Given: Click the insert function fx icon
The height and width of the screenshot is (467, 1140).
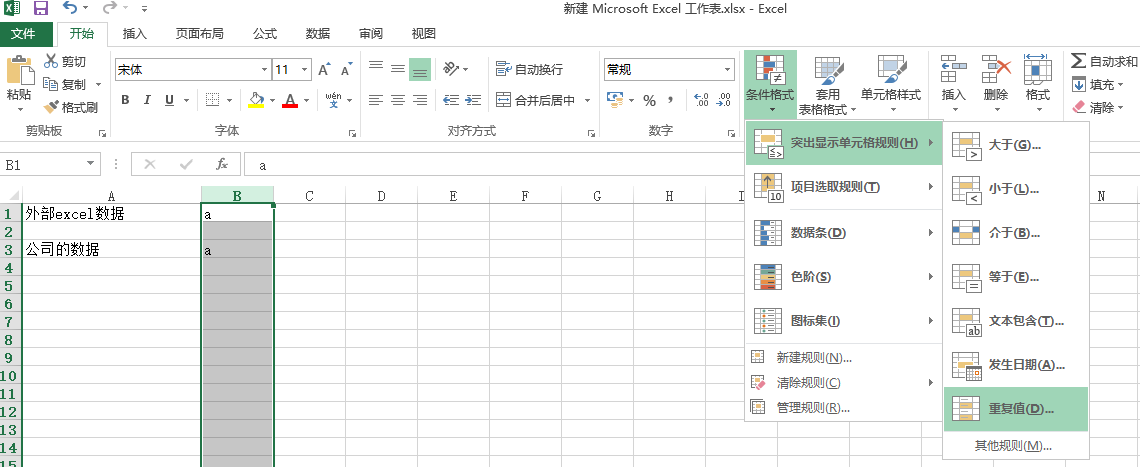Looking at the screenshot, I should [x=222, y=164].
